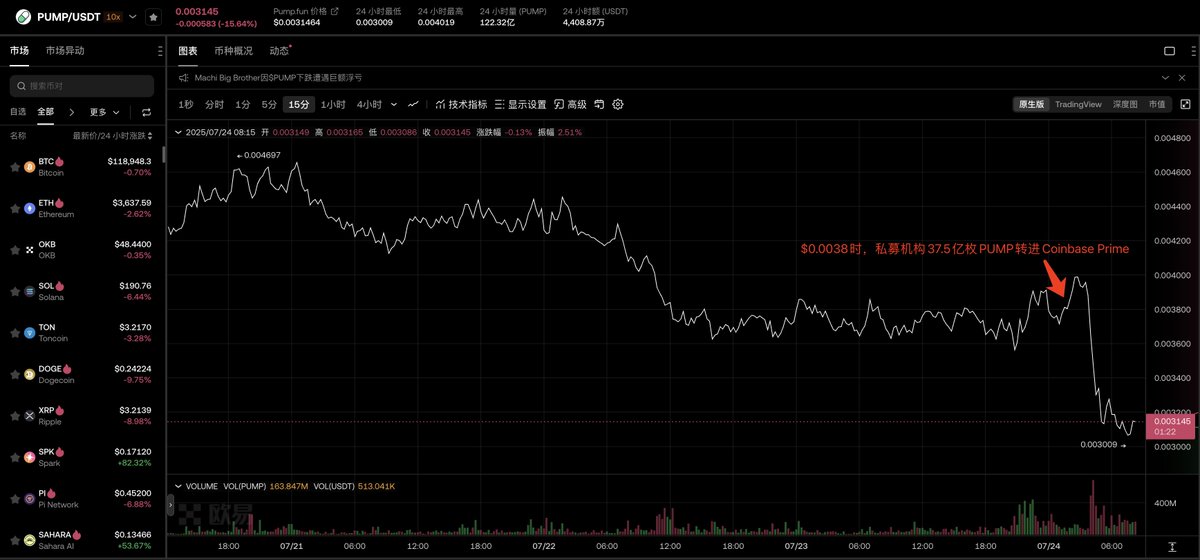Viewport: 1200px width, 560px height.
Task: Select the SOL Solana row
Action: [82, 291]
